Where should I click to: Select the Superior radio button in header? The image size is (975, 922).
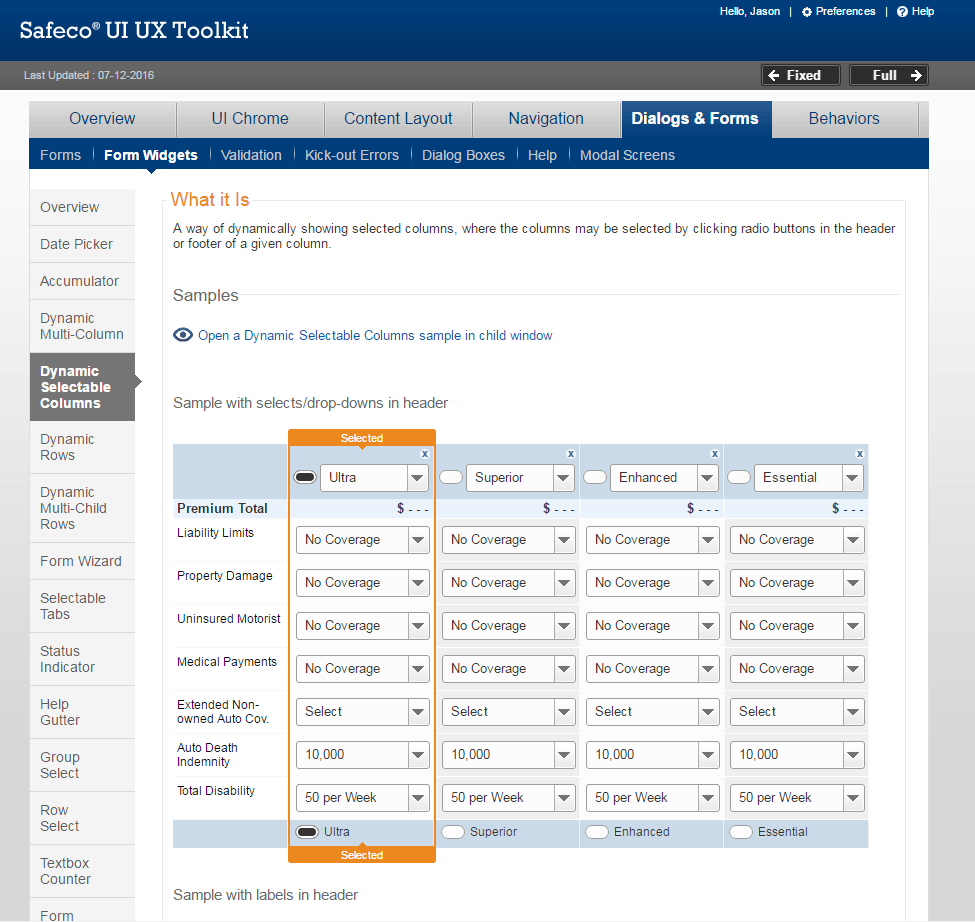(x=452, y=478)
